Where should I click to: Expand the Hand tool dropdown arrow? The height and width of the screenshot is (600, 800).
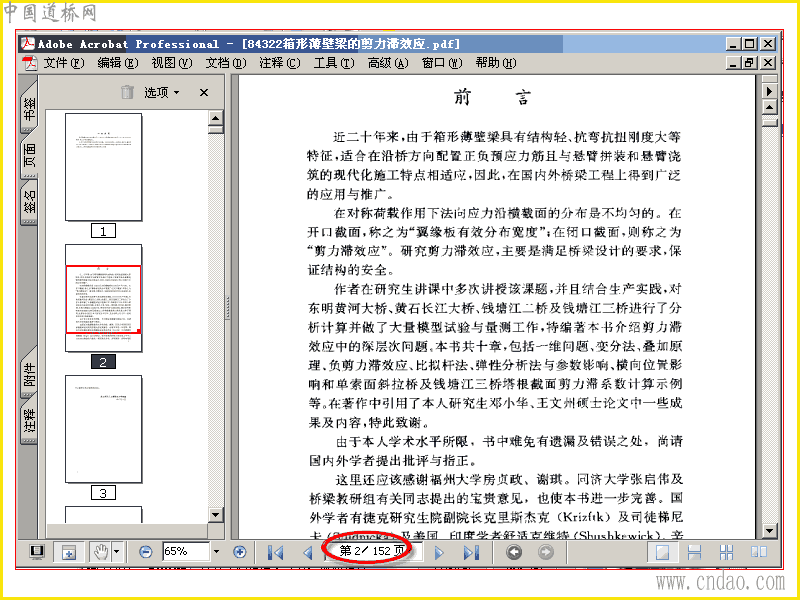[x=117, y=552]
